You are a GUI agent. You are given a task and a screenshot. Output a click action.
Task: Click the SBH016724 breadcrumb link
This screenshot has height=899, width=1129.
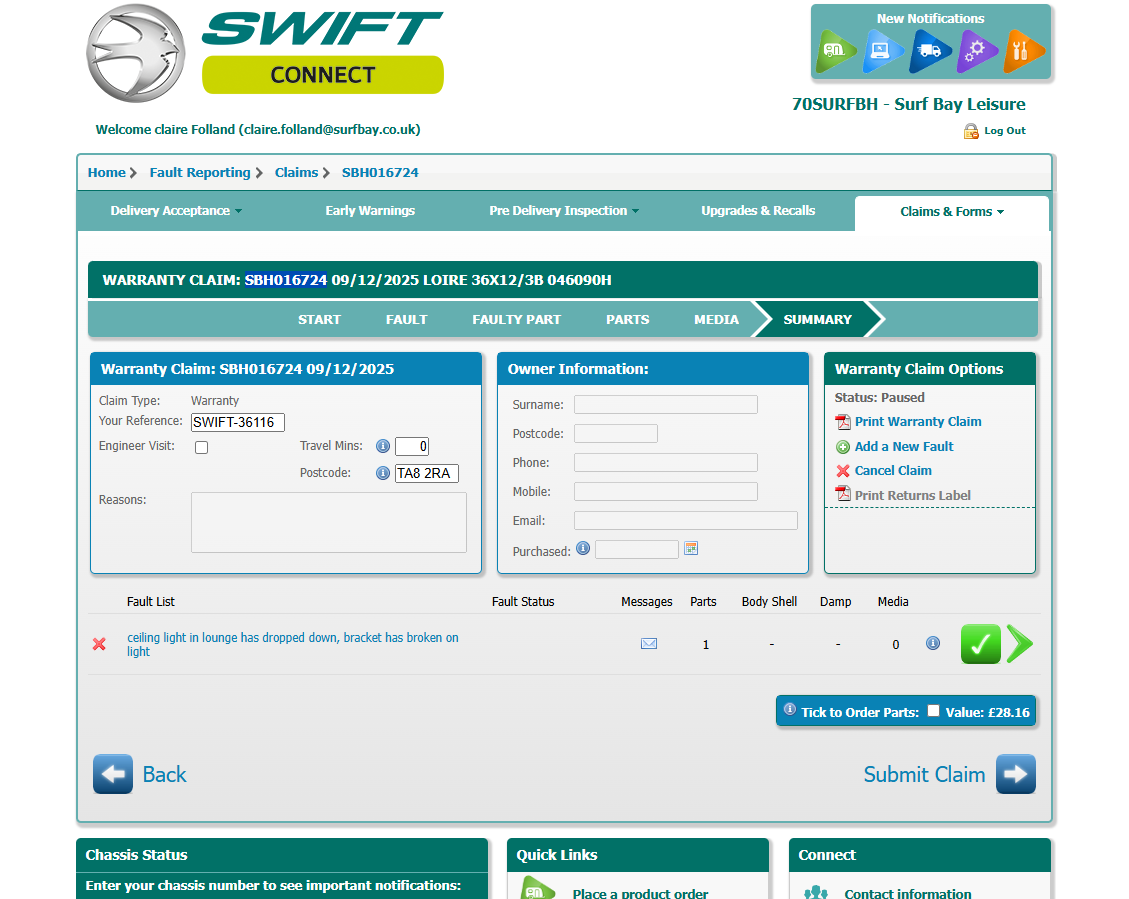click(380, 173)
